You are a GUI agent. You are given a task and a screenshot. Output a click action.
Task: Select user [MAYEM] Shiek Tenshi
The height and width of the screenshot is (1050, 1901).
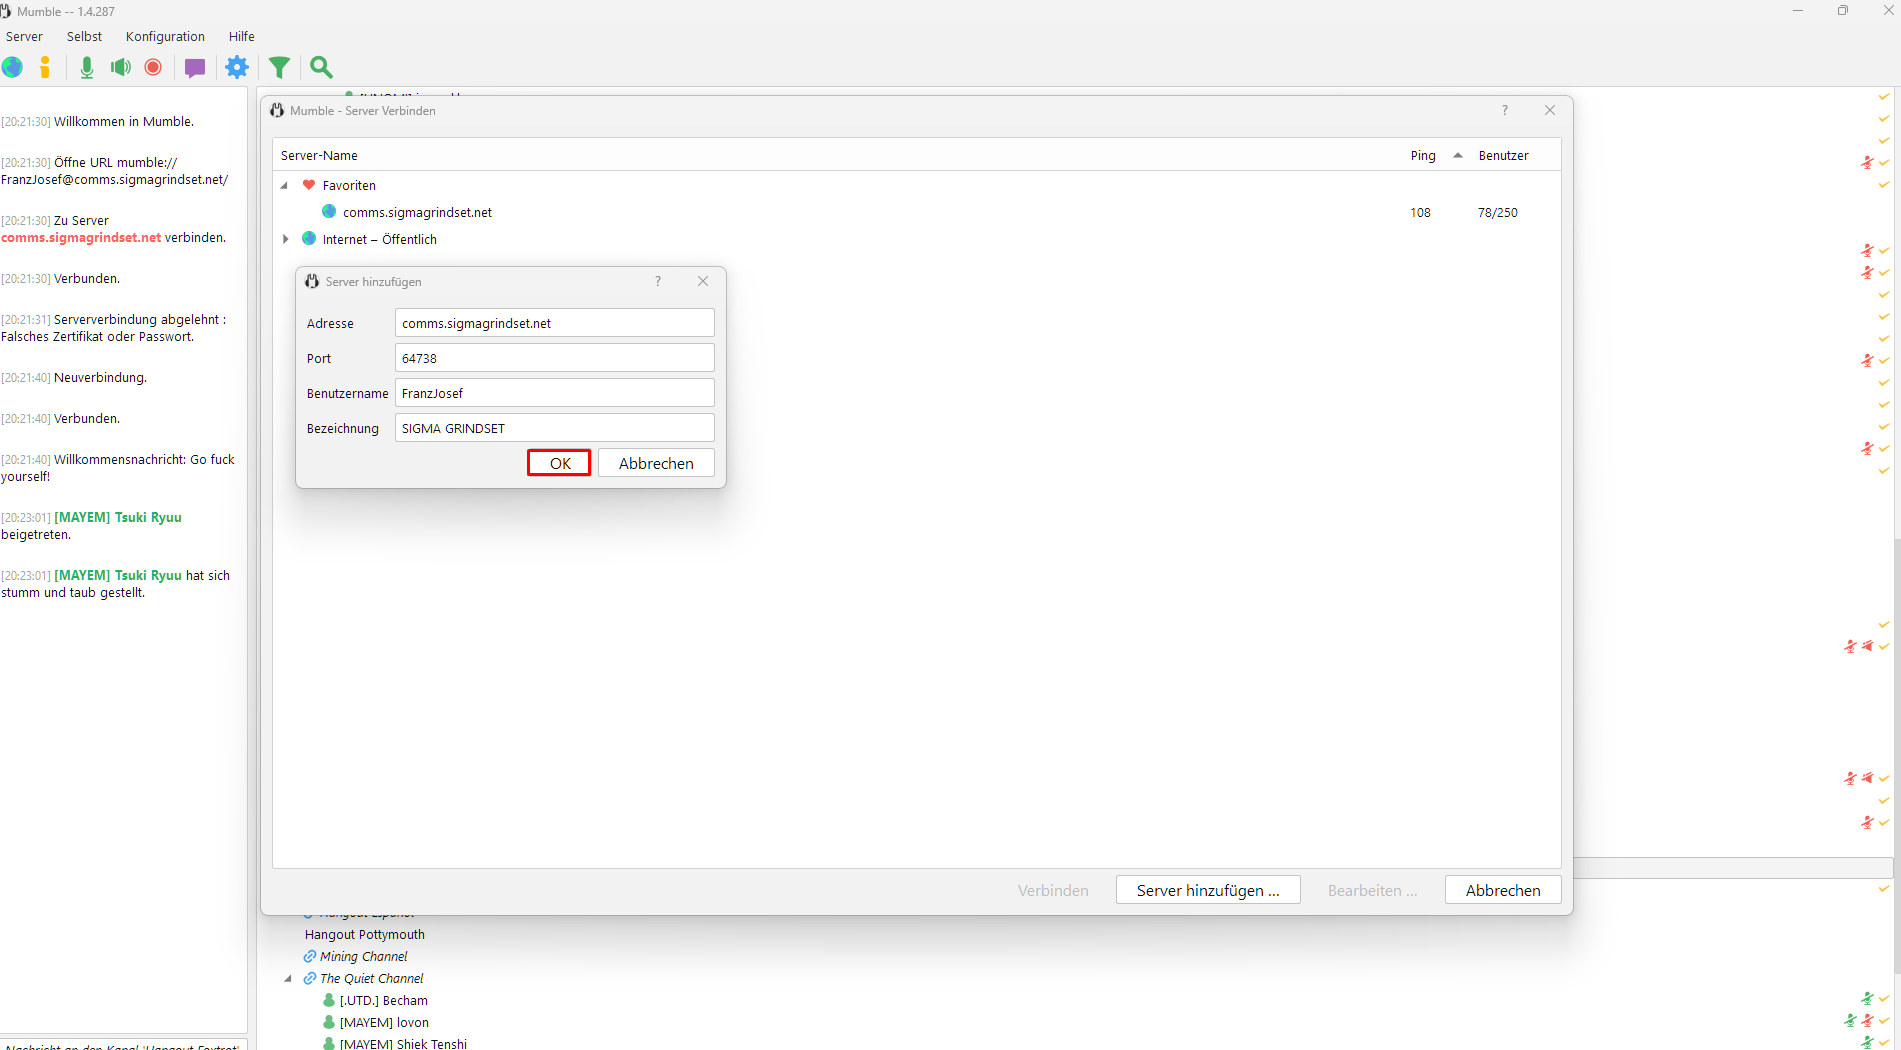[x=403, y=1044]
